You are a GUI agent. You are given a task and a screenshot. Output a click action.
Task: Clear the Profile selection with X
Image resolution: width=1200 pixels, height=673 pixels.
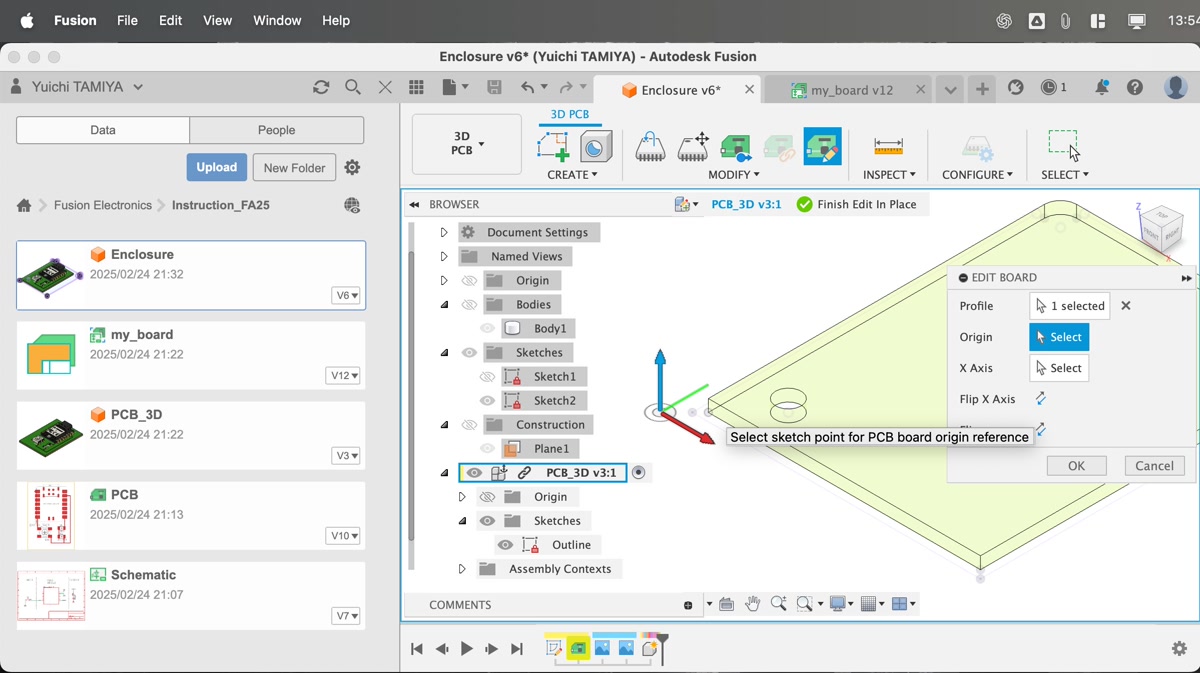(1126, 306)
